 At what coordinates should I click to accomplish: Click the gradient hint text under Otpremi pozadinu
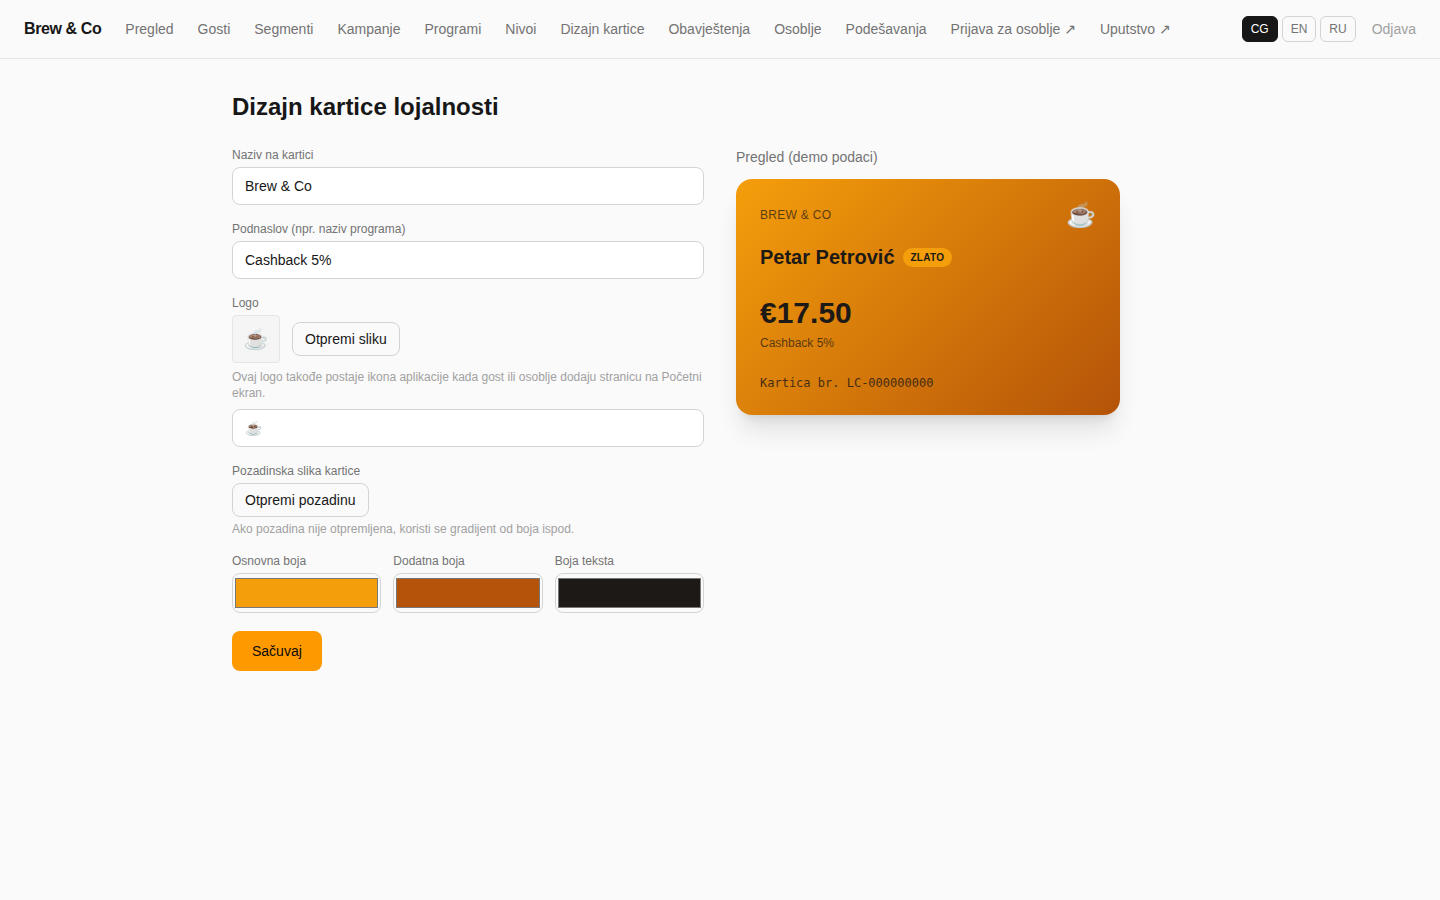403,529
